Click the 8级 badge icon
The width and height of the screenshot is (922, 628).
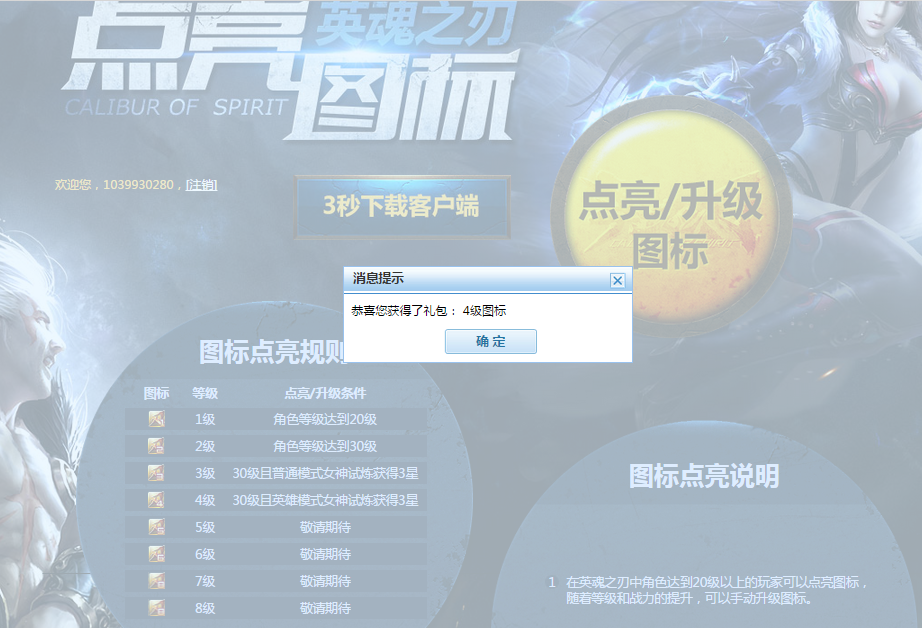pos(156,608)
